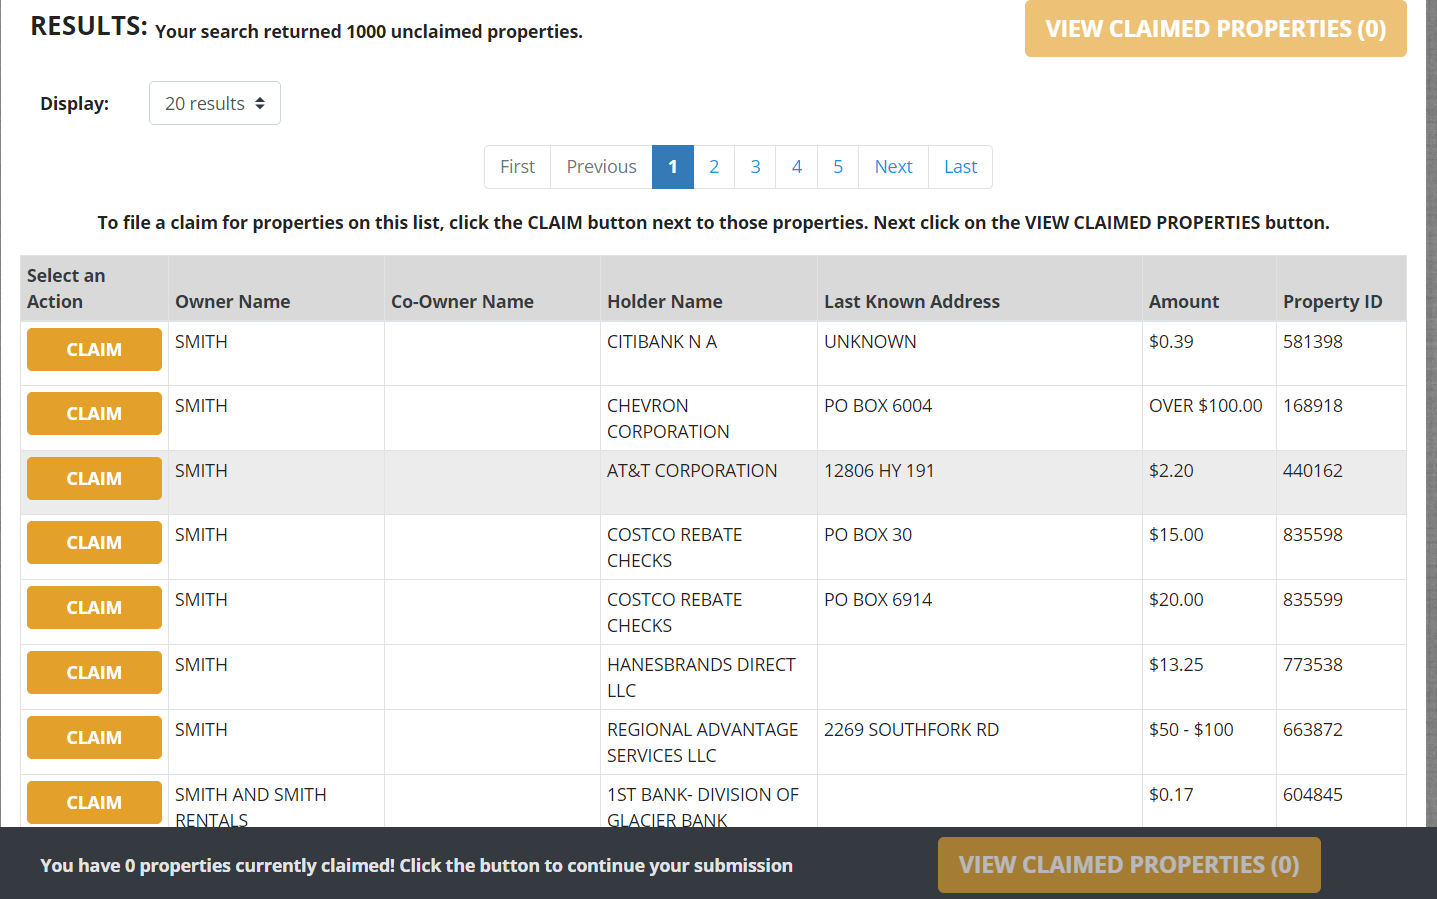The width and height of the screenshot is (1437, 899).
Task: Go to page 5 of results
Action: 837,166
